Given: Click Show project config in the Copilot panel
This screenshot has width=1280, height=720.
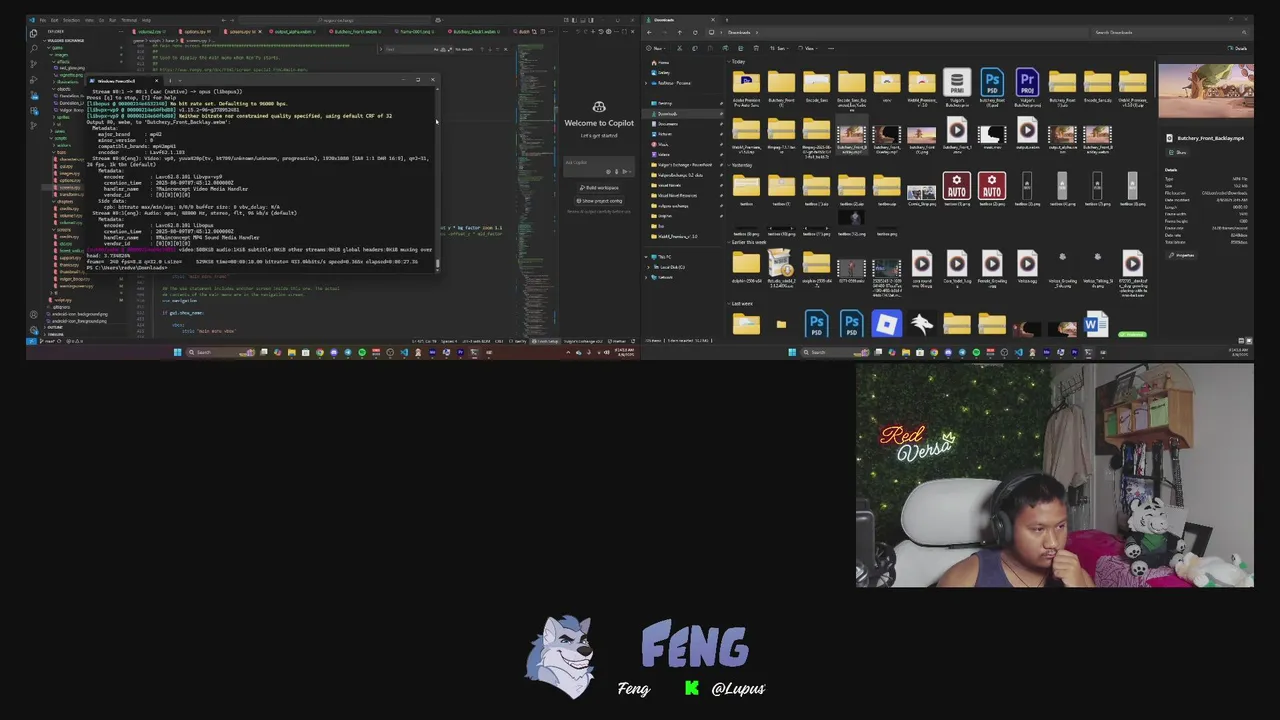Looking at the screenshot, I should (x=599, y=201).
